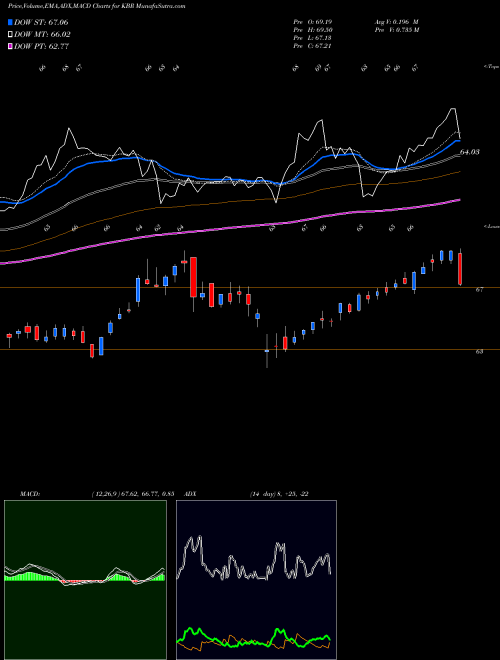Select the DOW PT: 62.77 label
Image resolution: width=500 pixels, height=660 pixels.
[x=41, y=46]
